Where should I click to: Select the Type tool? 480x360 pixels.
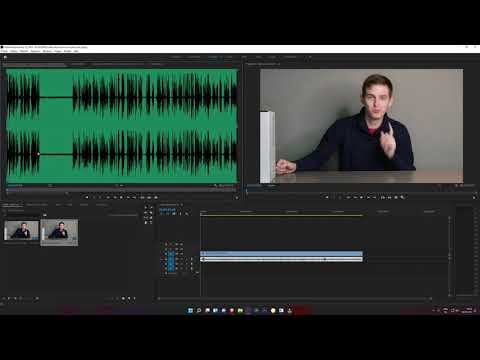[x=151, y=222]
